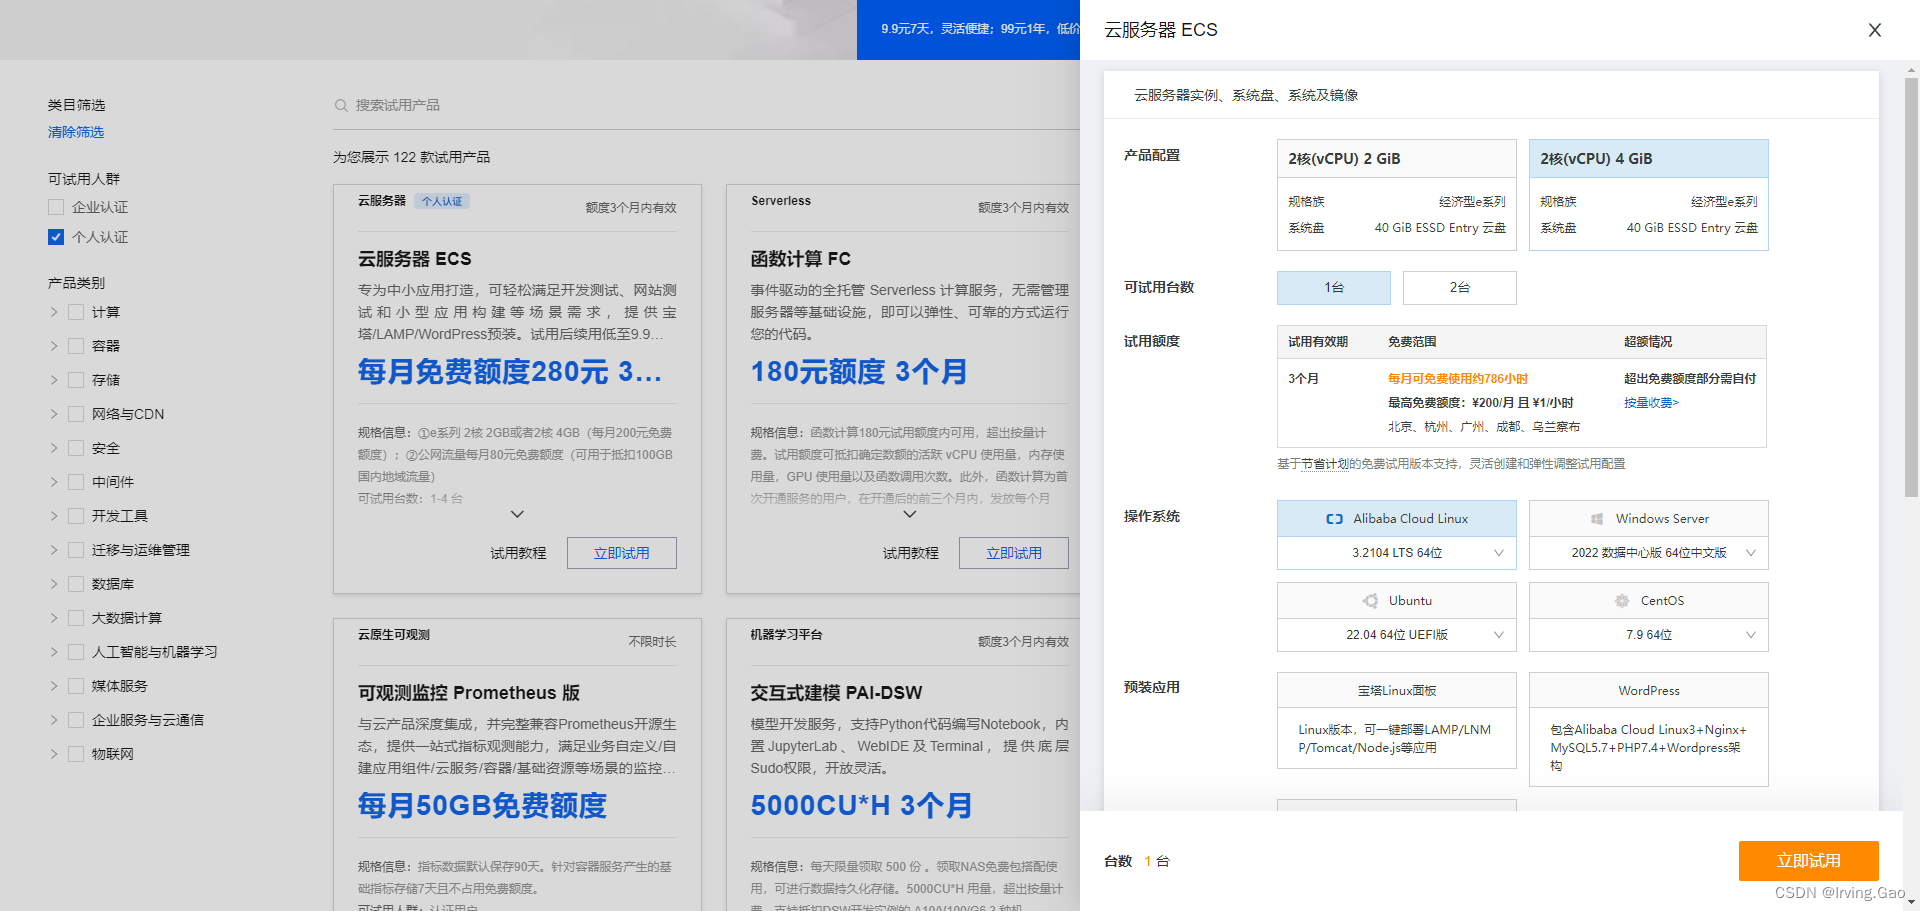Click the 9.9元7天 blue promo banner

pyautogui.click(x=968, y=29)
